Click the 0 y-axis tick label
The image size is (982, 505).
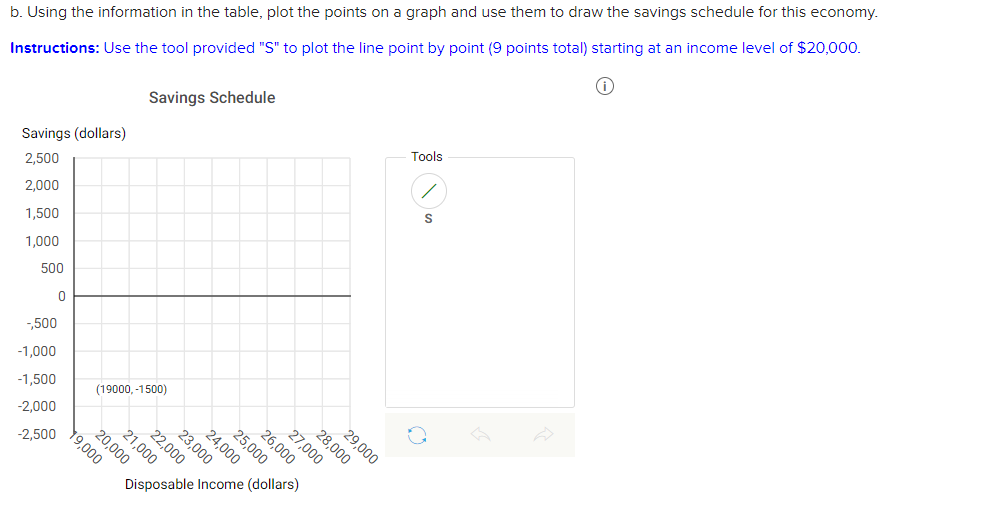pos(61,296)
